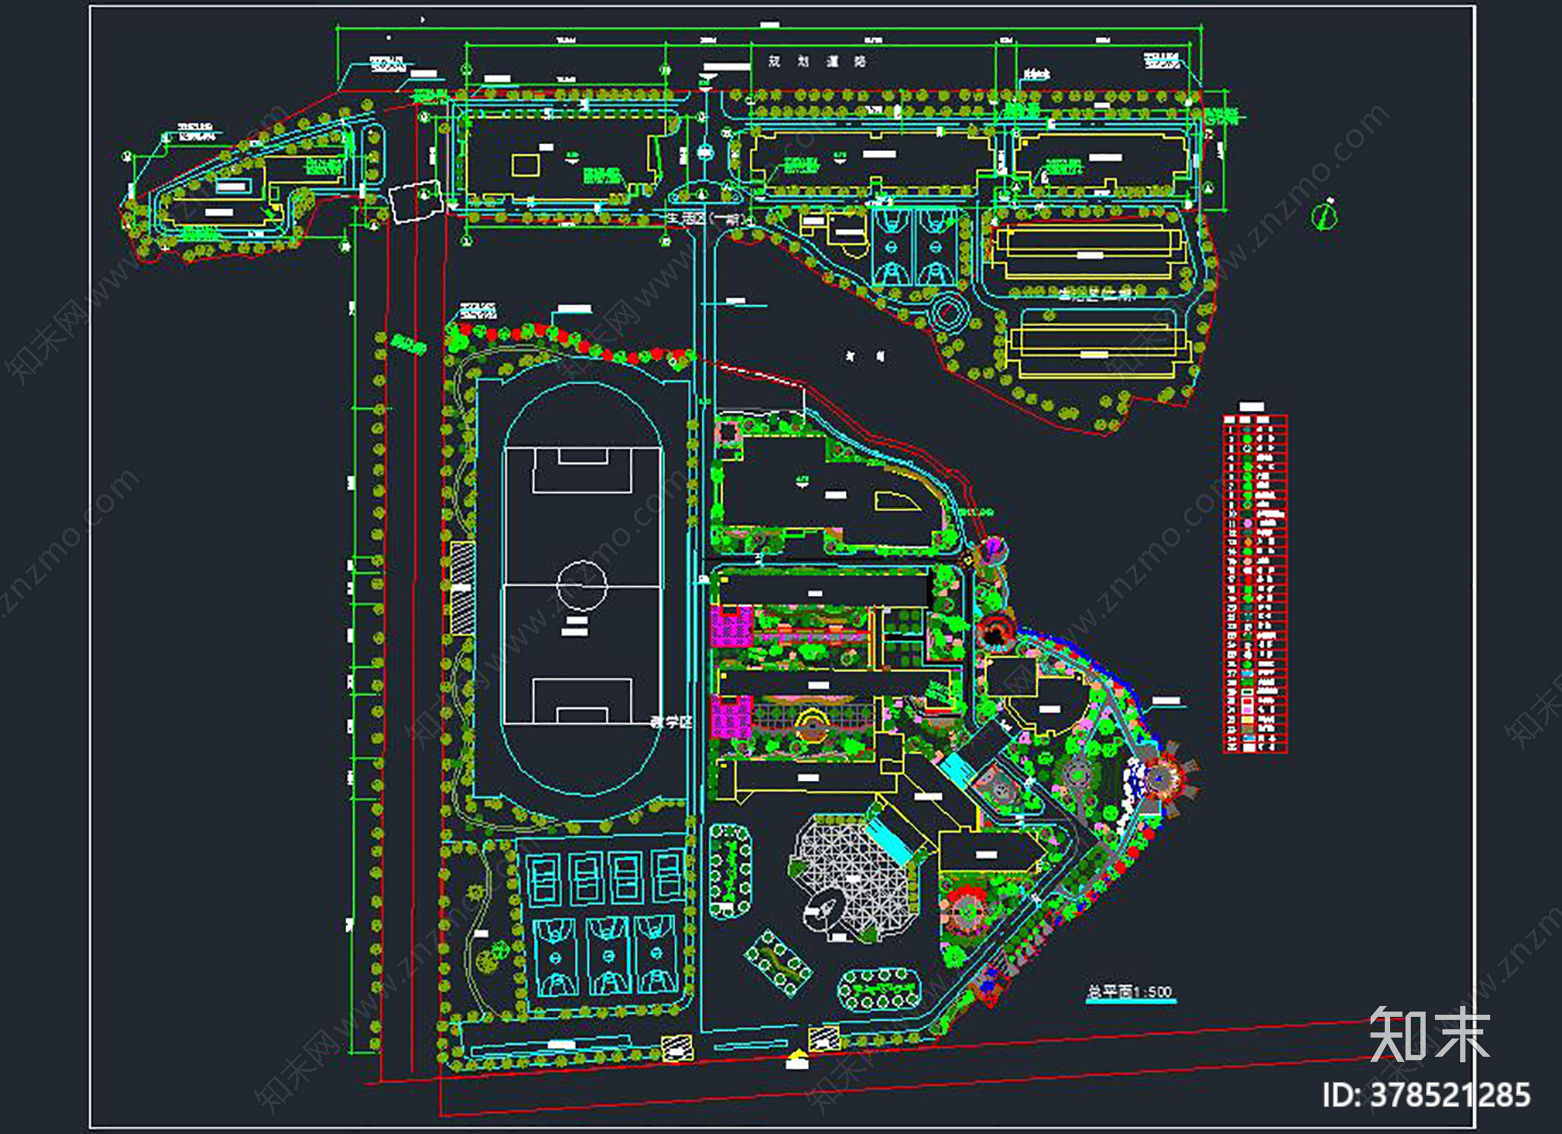Screen dimensions: 1562x1134
Task: Click the hatched polygonal paved plaza
Action: click(x=856, y=876)
